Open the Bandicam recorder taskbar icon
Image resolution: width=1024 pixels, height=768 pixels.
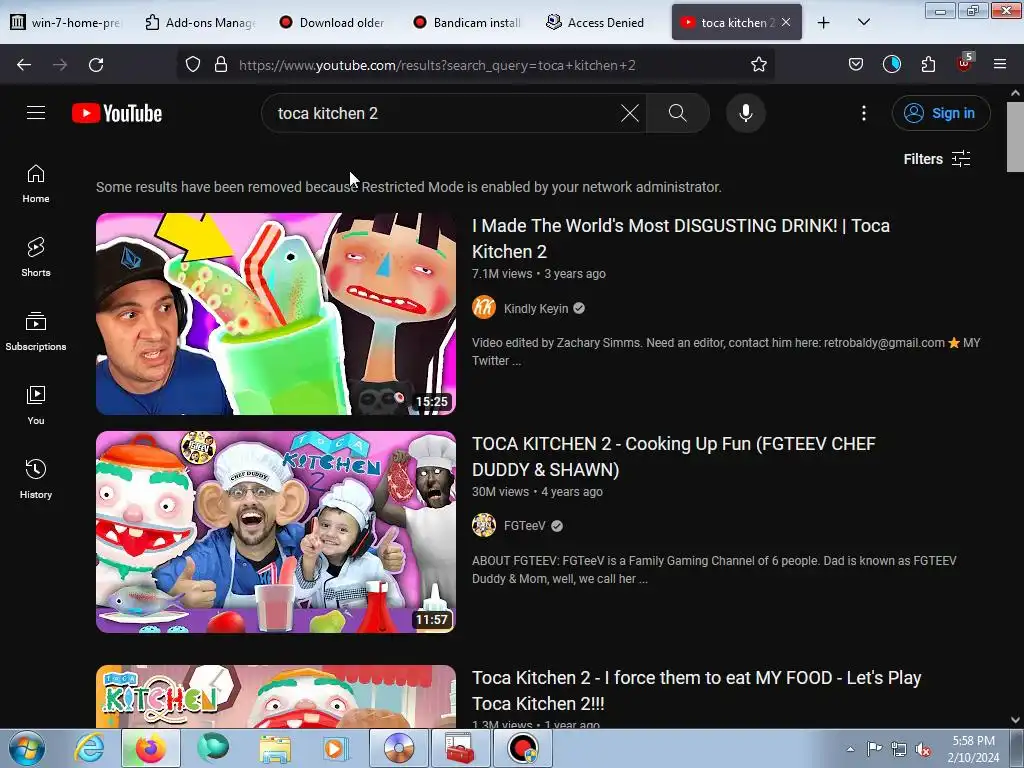[523, 748]
